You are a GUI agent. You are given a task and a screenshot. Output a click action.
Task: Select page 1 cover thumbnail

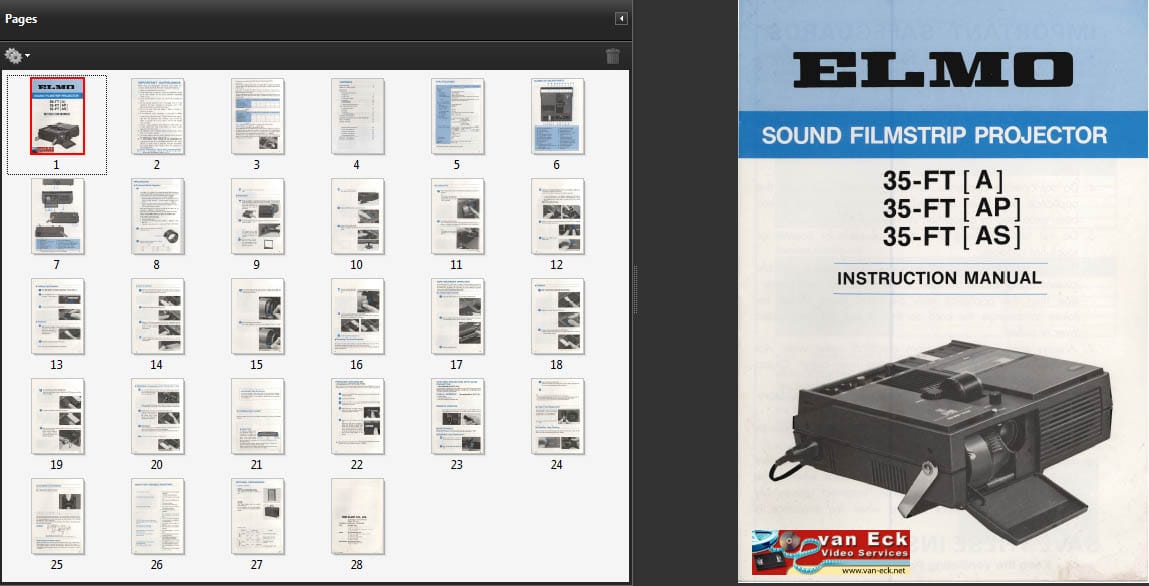tap(57, 116)
